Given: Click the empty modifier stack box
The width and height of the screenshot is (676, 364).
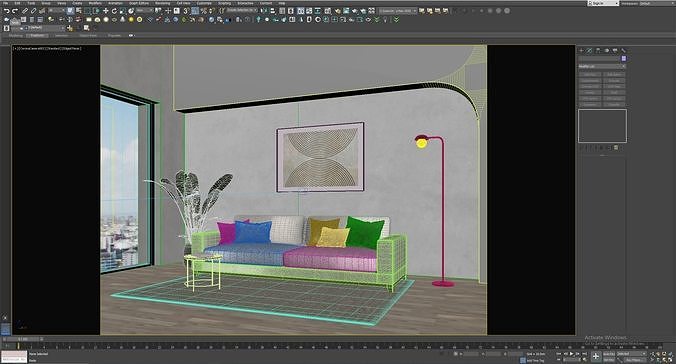Looking at the screenshot, I should pos(602,126).
